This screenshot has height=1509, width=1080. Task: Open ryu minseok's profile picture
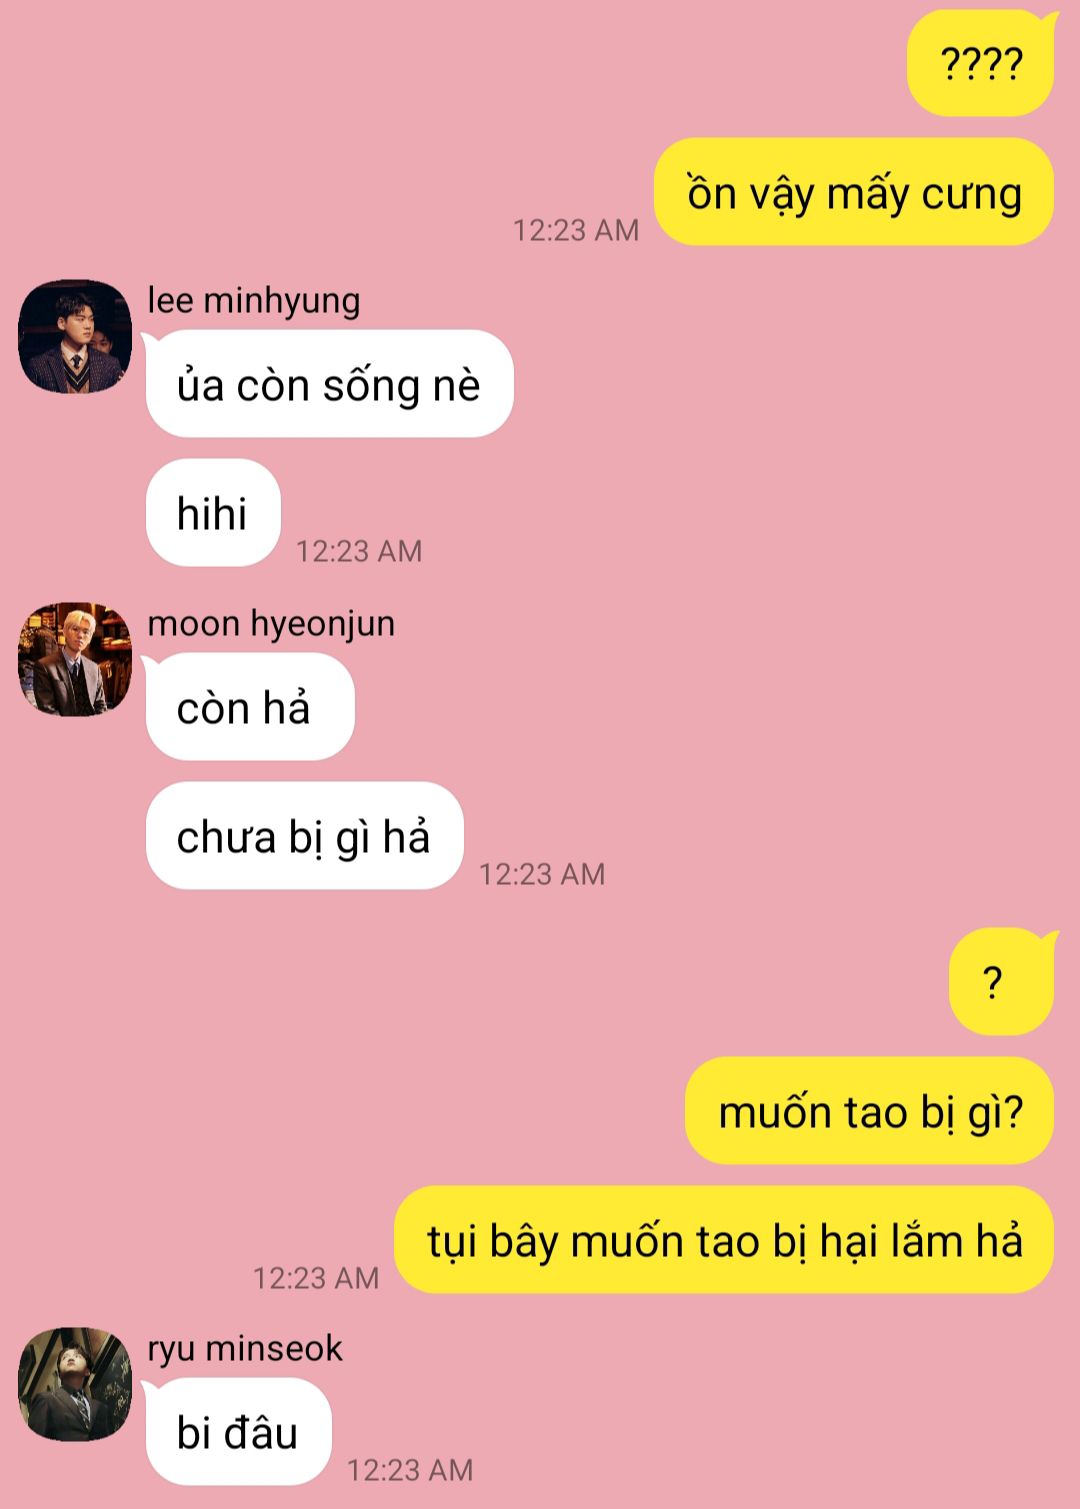pyautogui.click(x=75, y=1385)
